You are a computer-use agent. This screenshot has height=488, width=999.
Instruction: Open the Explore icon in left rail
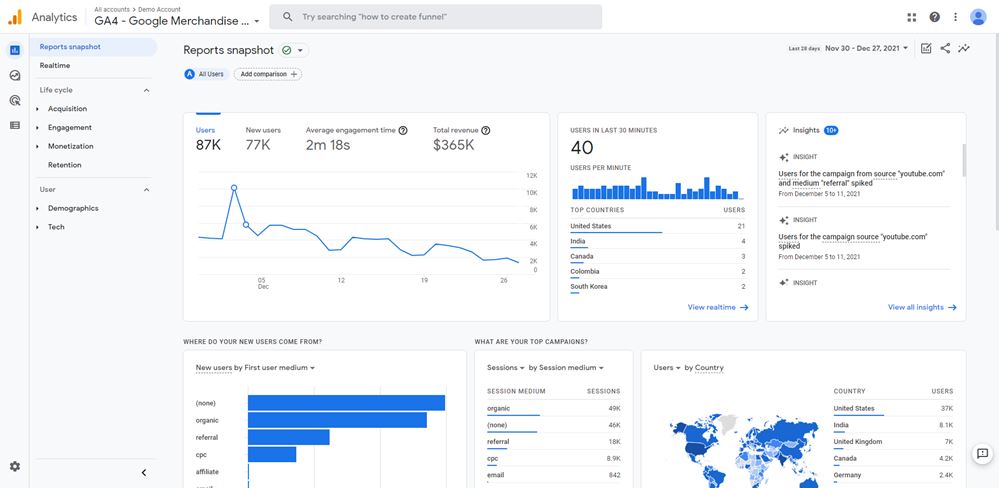(15, 75)
